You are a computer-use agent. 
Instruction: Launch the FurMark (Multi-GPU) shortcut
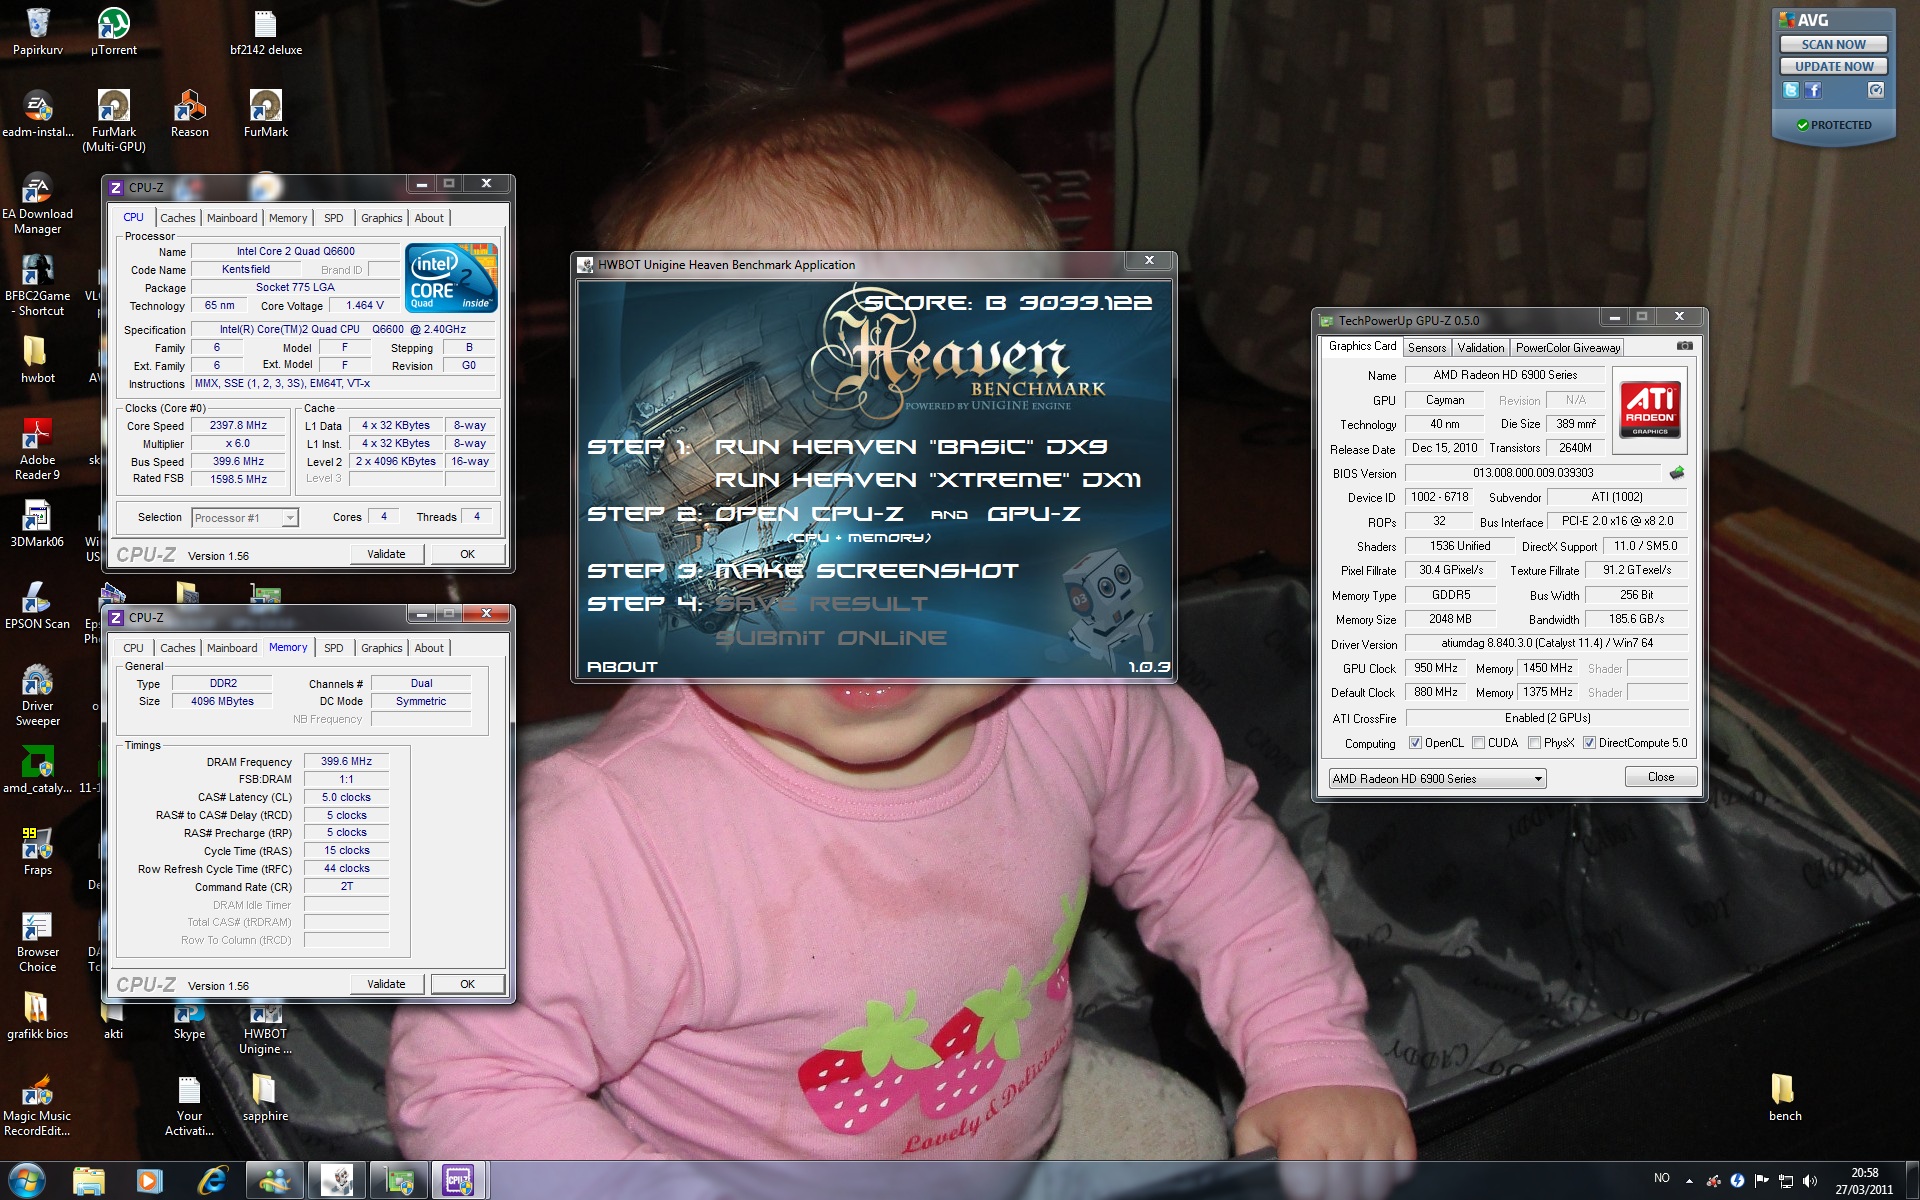114,120
